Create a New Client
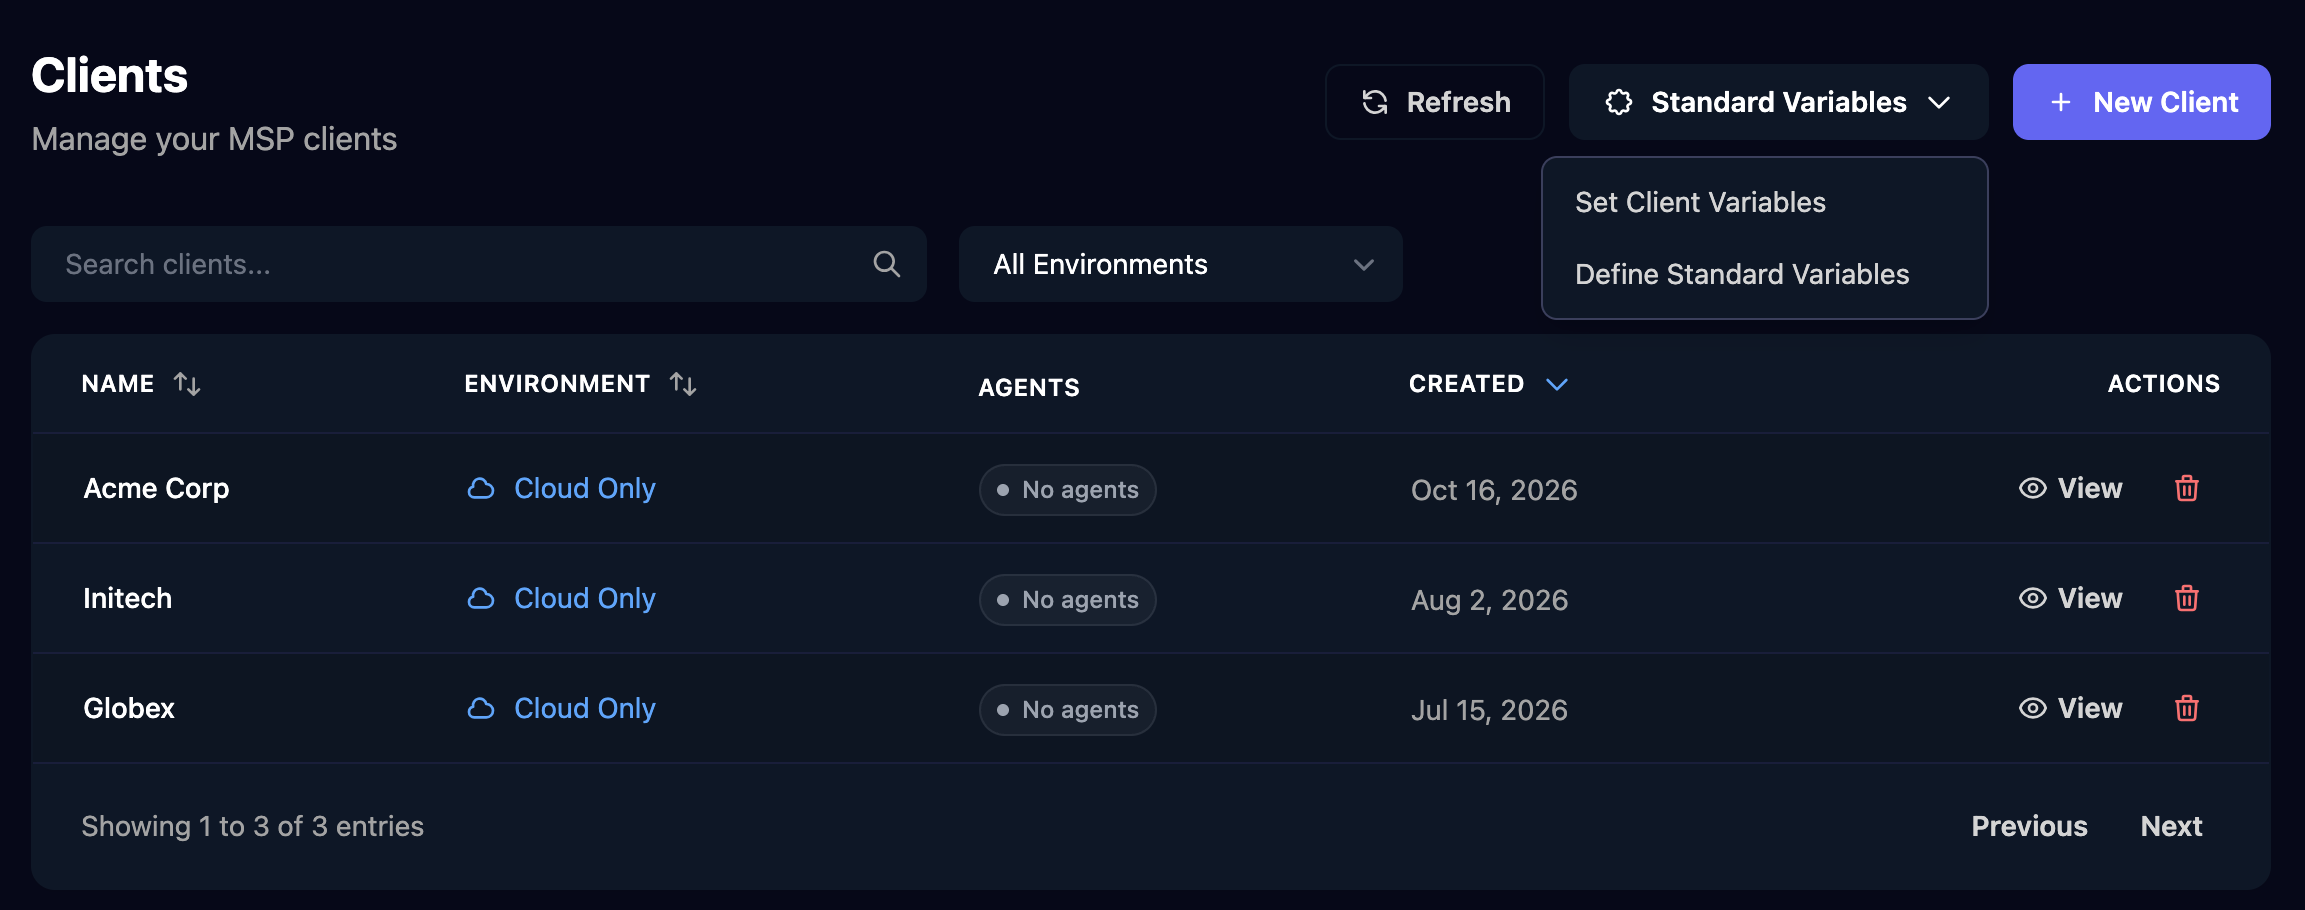 (2142, 102)
